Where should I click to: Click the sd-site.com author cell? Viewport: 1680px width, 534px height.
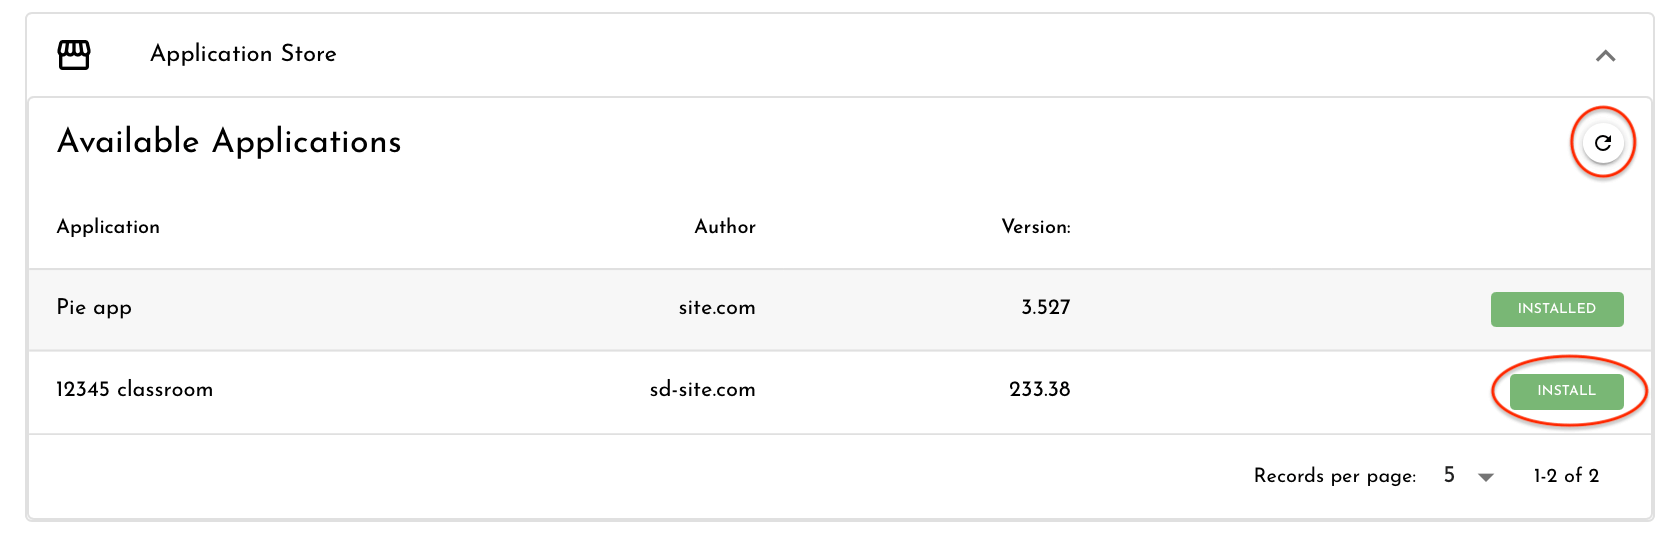pos(703,389)
